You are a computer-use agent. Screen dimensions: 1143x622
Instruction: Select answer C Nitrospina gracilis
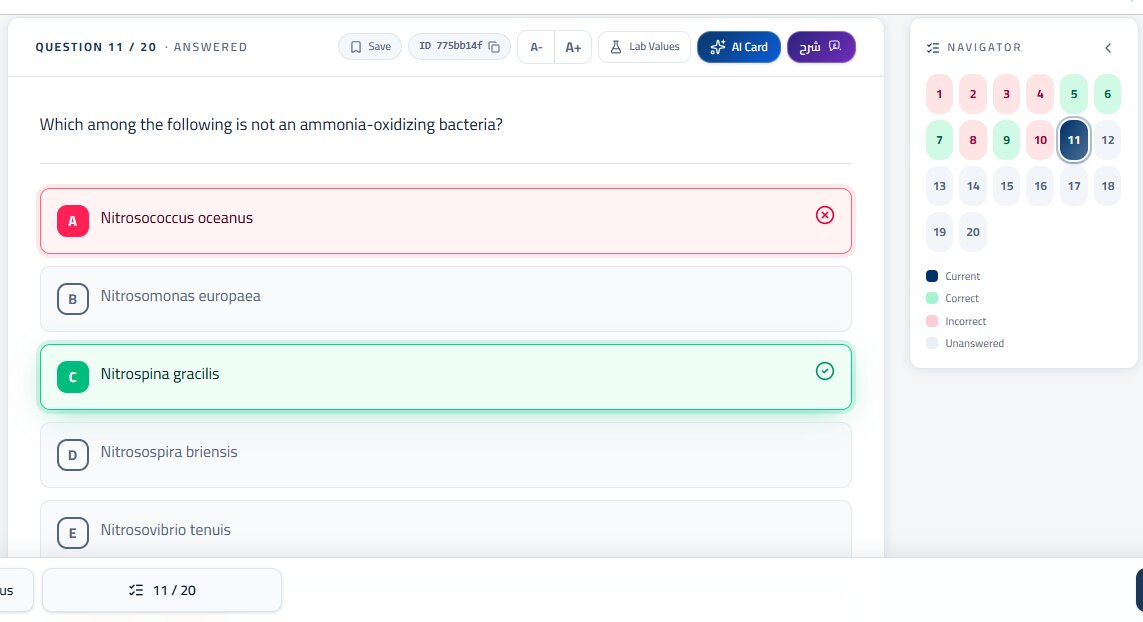[x=445, y=377]
